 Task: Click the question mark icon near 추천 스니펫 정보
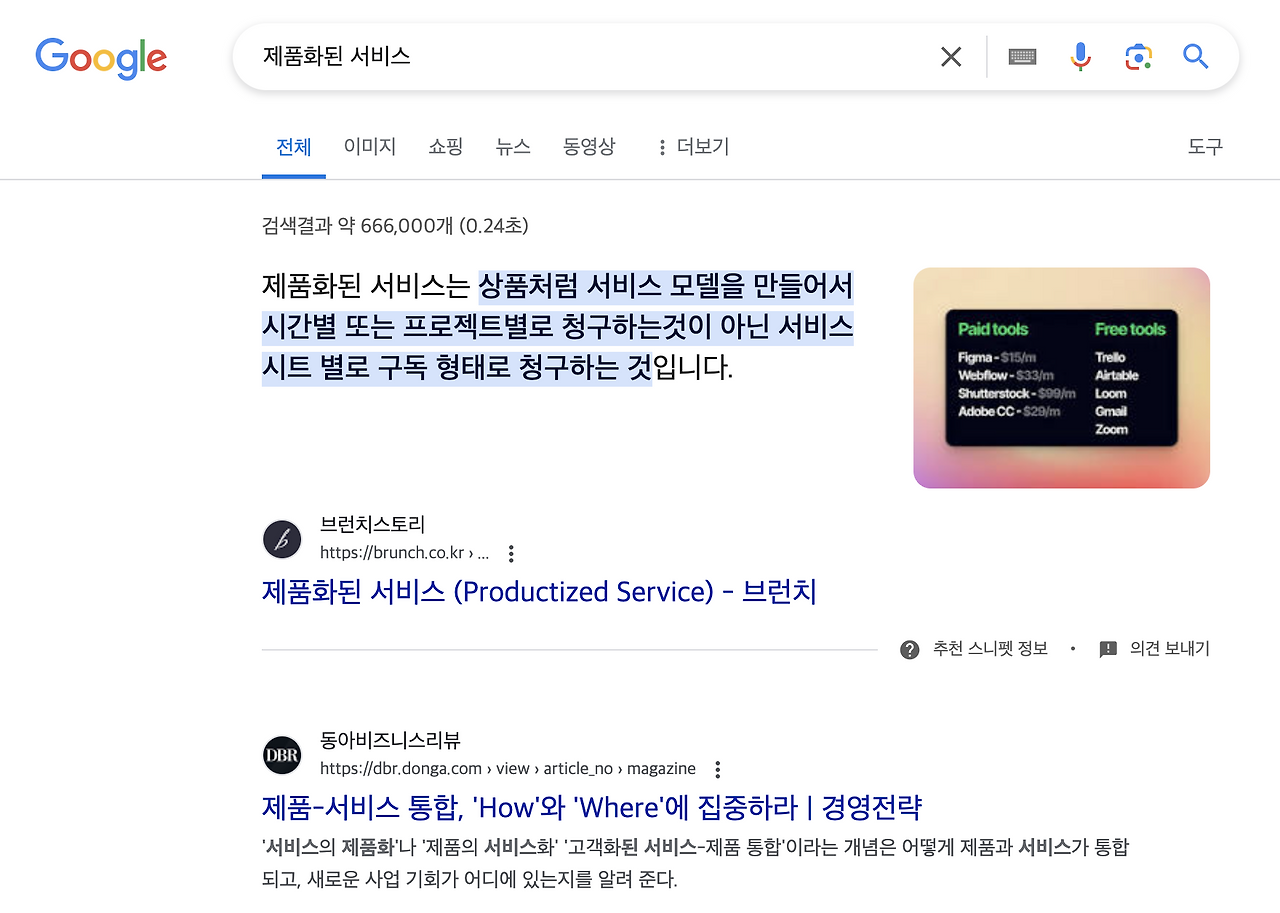pyautogui.click(x=909, y=648)
